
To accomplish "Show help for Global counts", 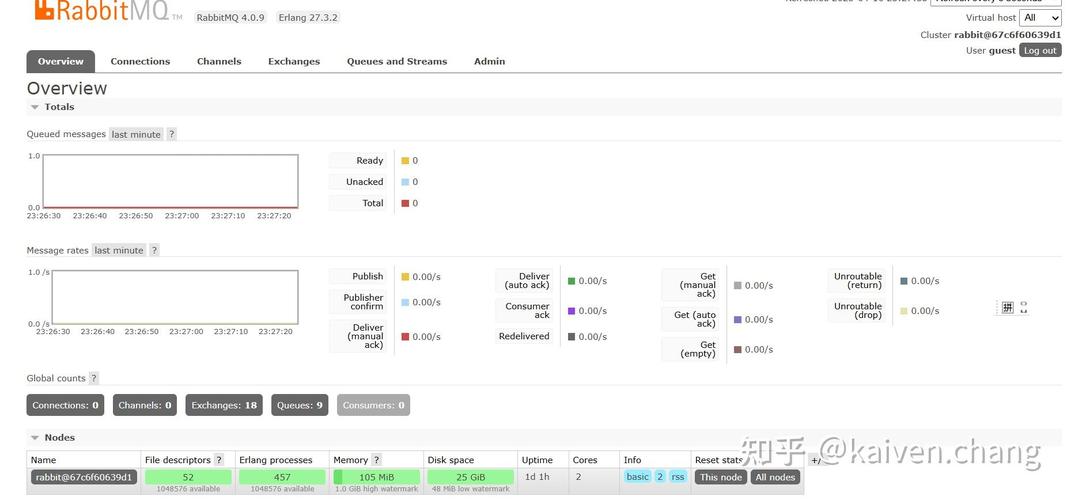I will pos(94,378).
